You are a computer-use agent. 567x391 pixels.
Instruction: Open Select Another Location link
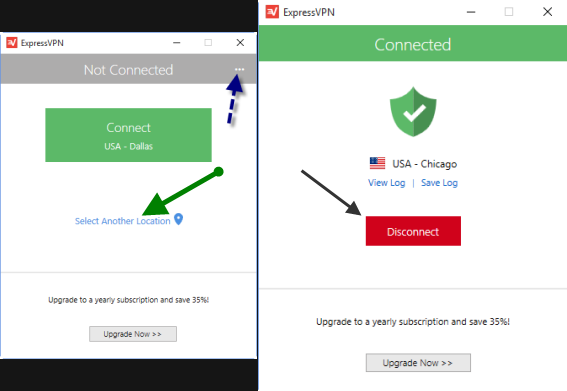(123, 221)
